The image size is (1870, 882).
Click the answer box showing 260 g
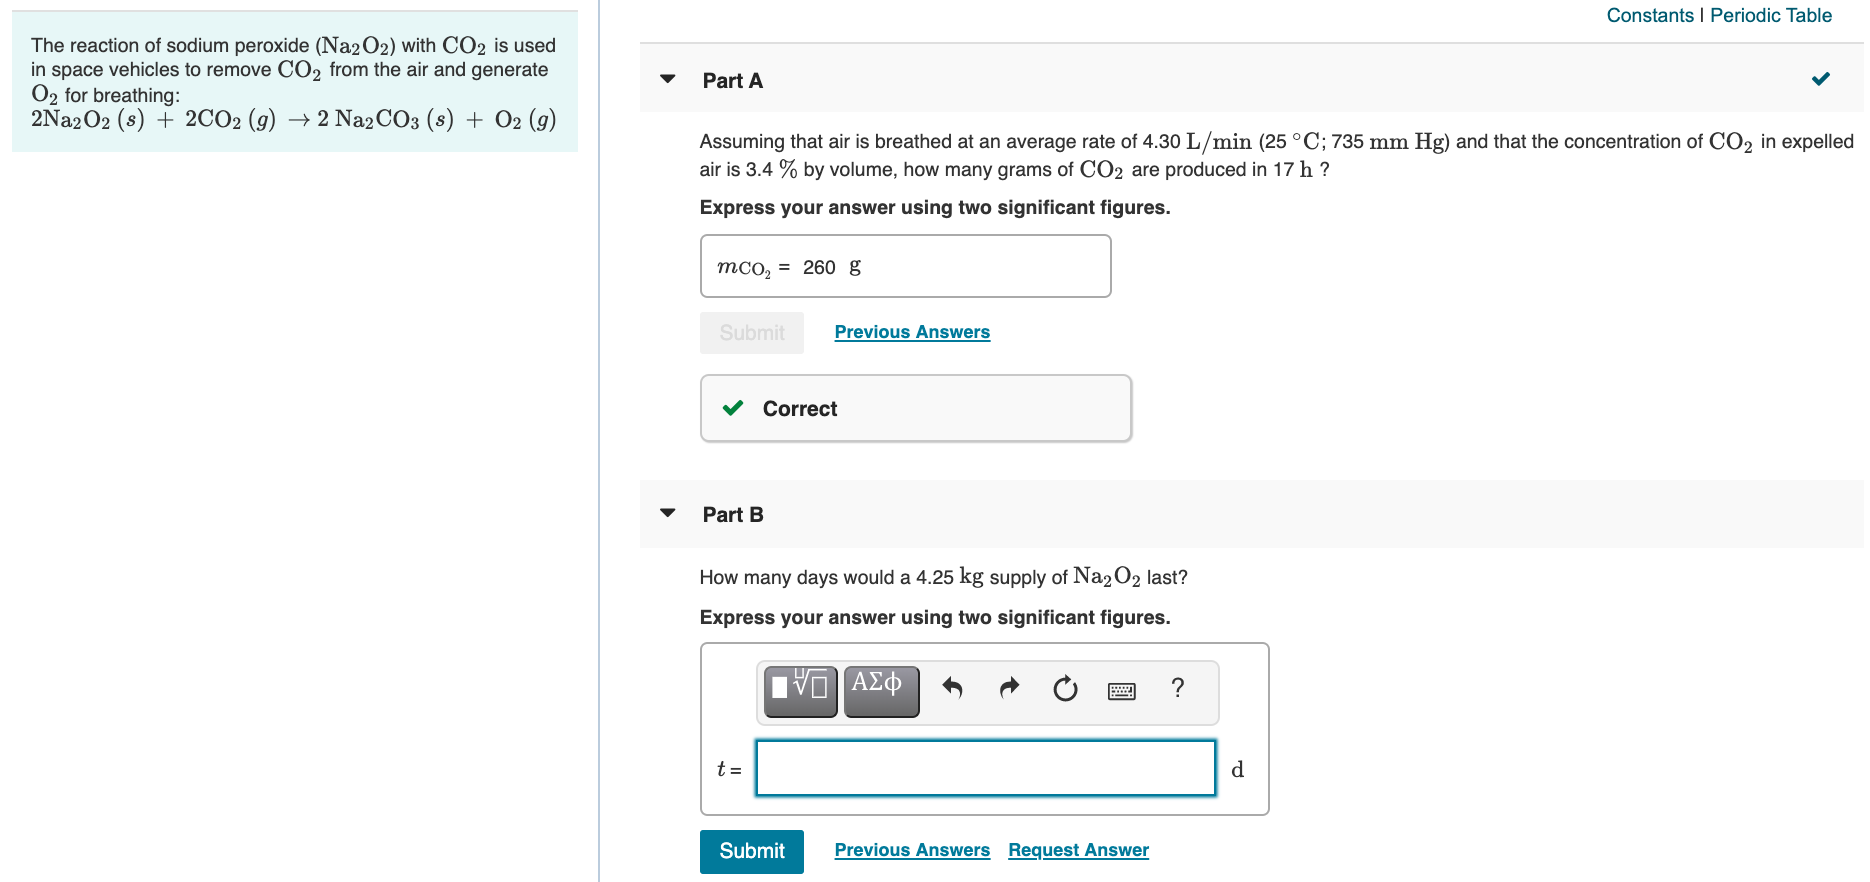click(x=905, y=266)
